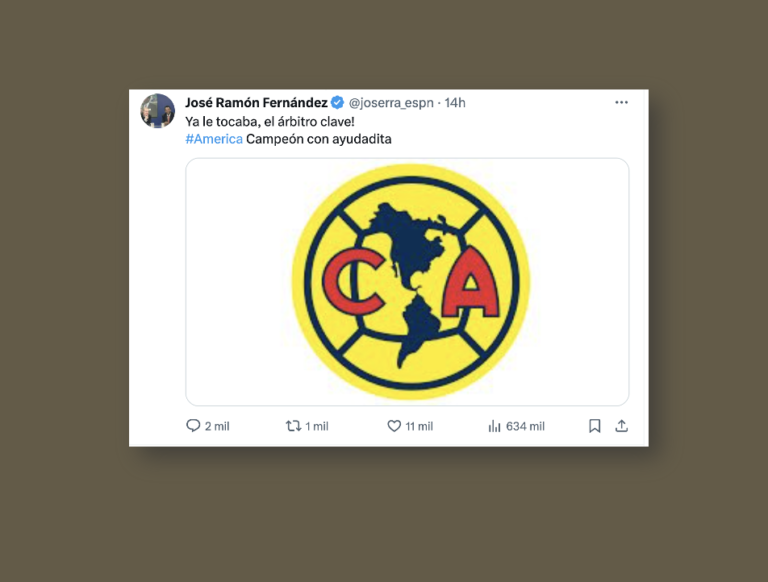The width and height of the screenshot is (768, 582).
Task: Expand the Club América crest image
Action: point(407,282)
